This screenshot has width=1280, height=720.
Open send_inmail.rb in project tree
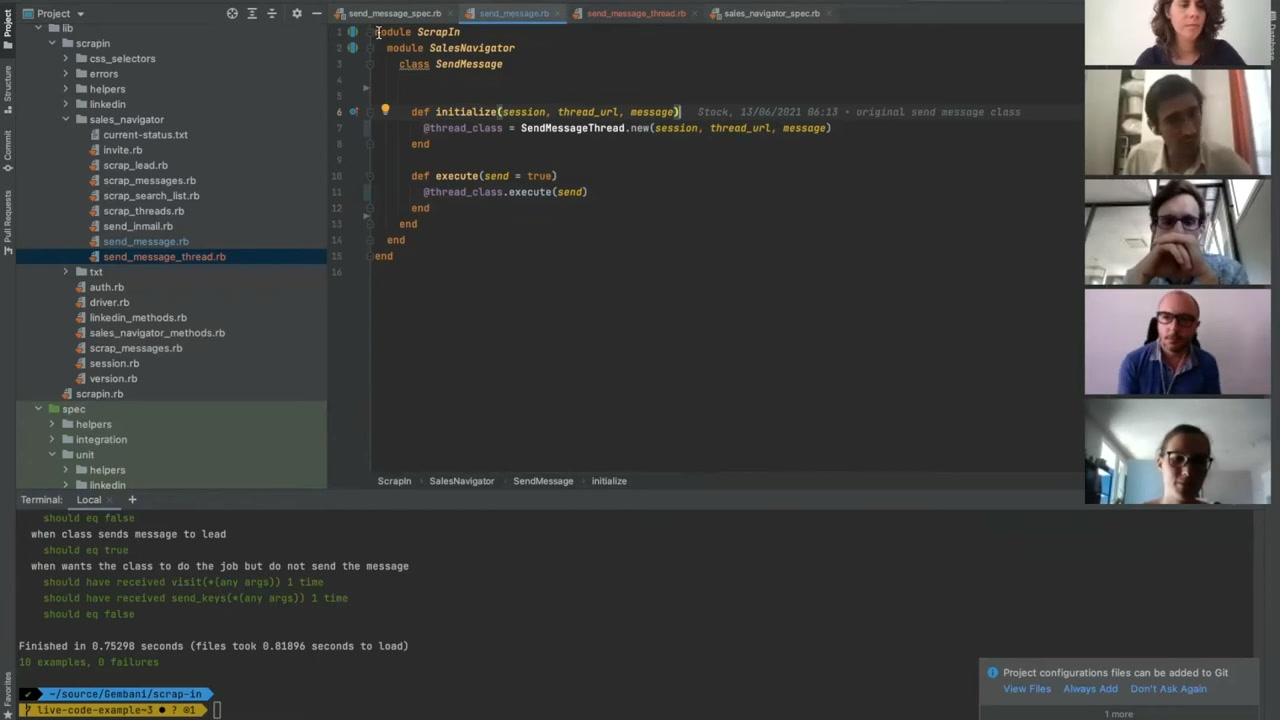click(x=138, y=227)
